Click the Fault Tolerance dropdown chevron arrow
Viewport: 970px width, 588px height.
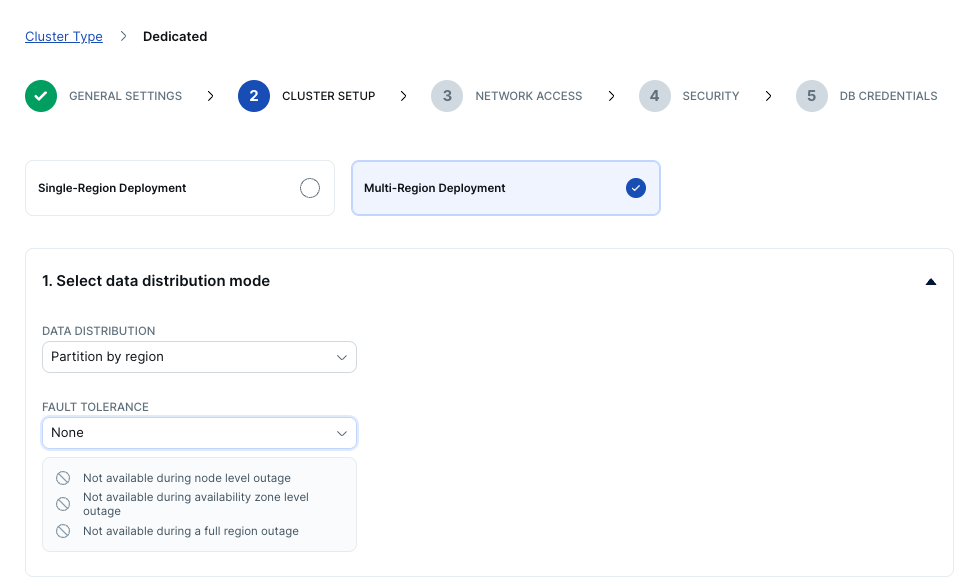coord(341,433)
